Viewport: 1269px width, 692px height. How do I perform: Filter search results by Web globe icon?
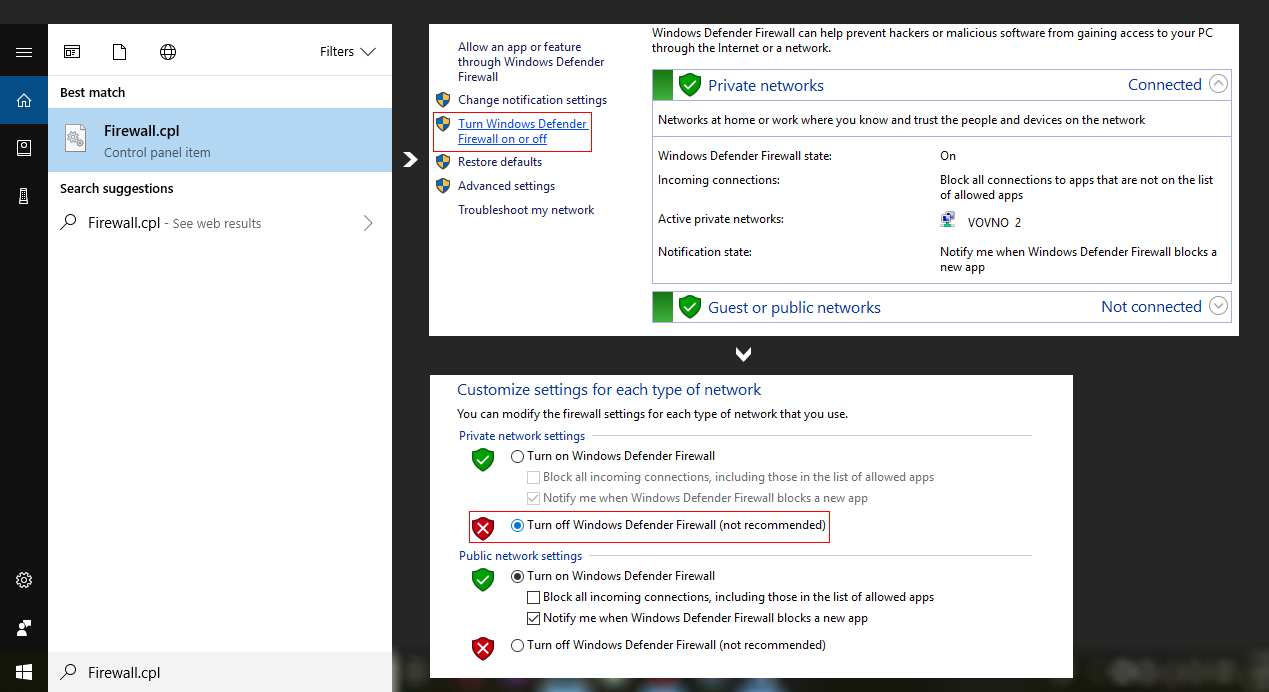168,52
